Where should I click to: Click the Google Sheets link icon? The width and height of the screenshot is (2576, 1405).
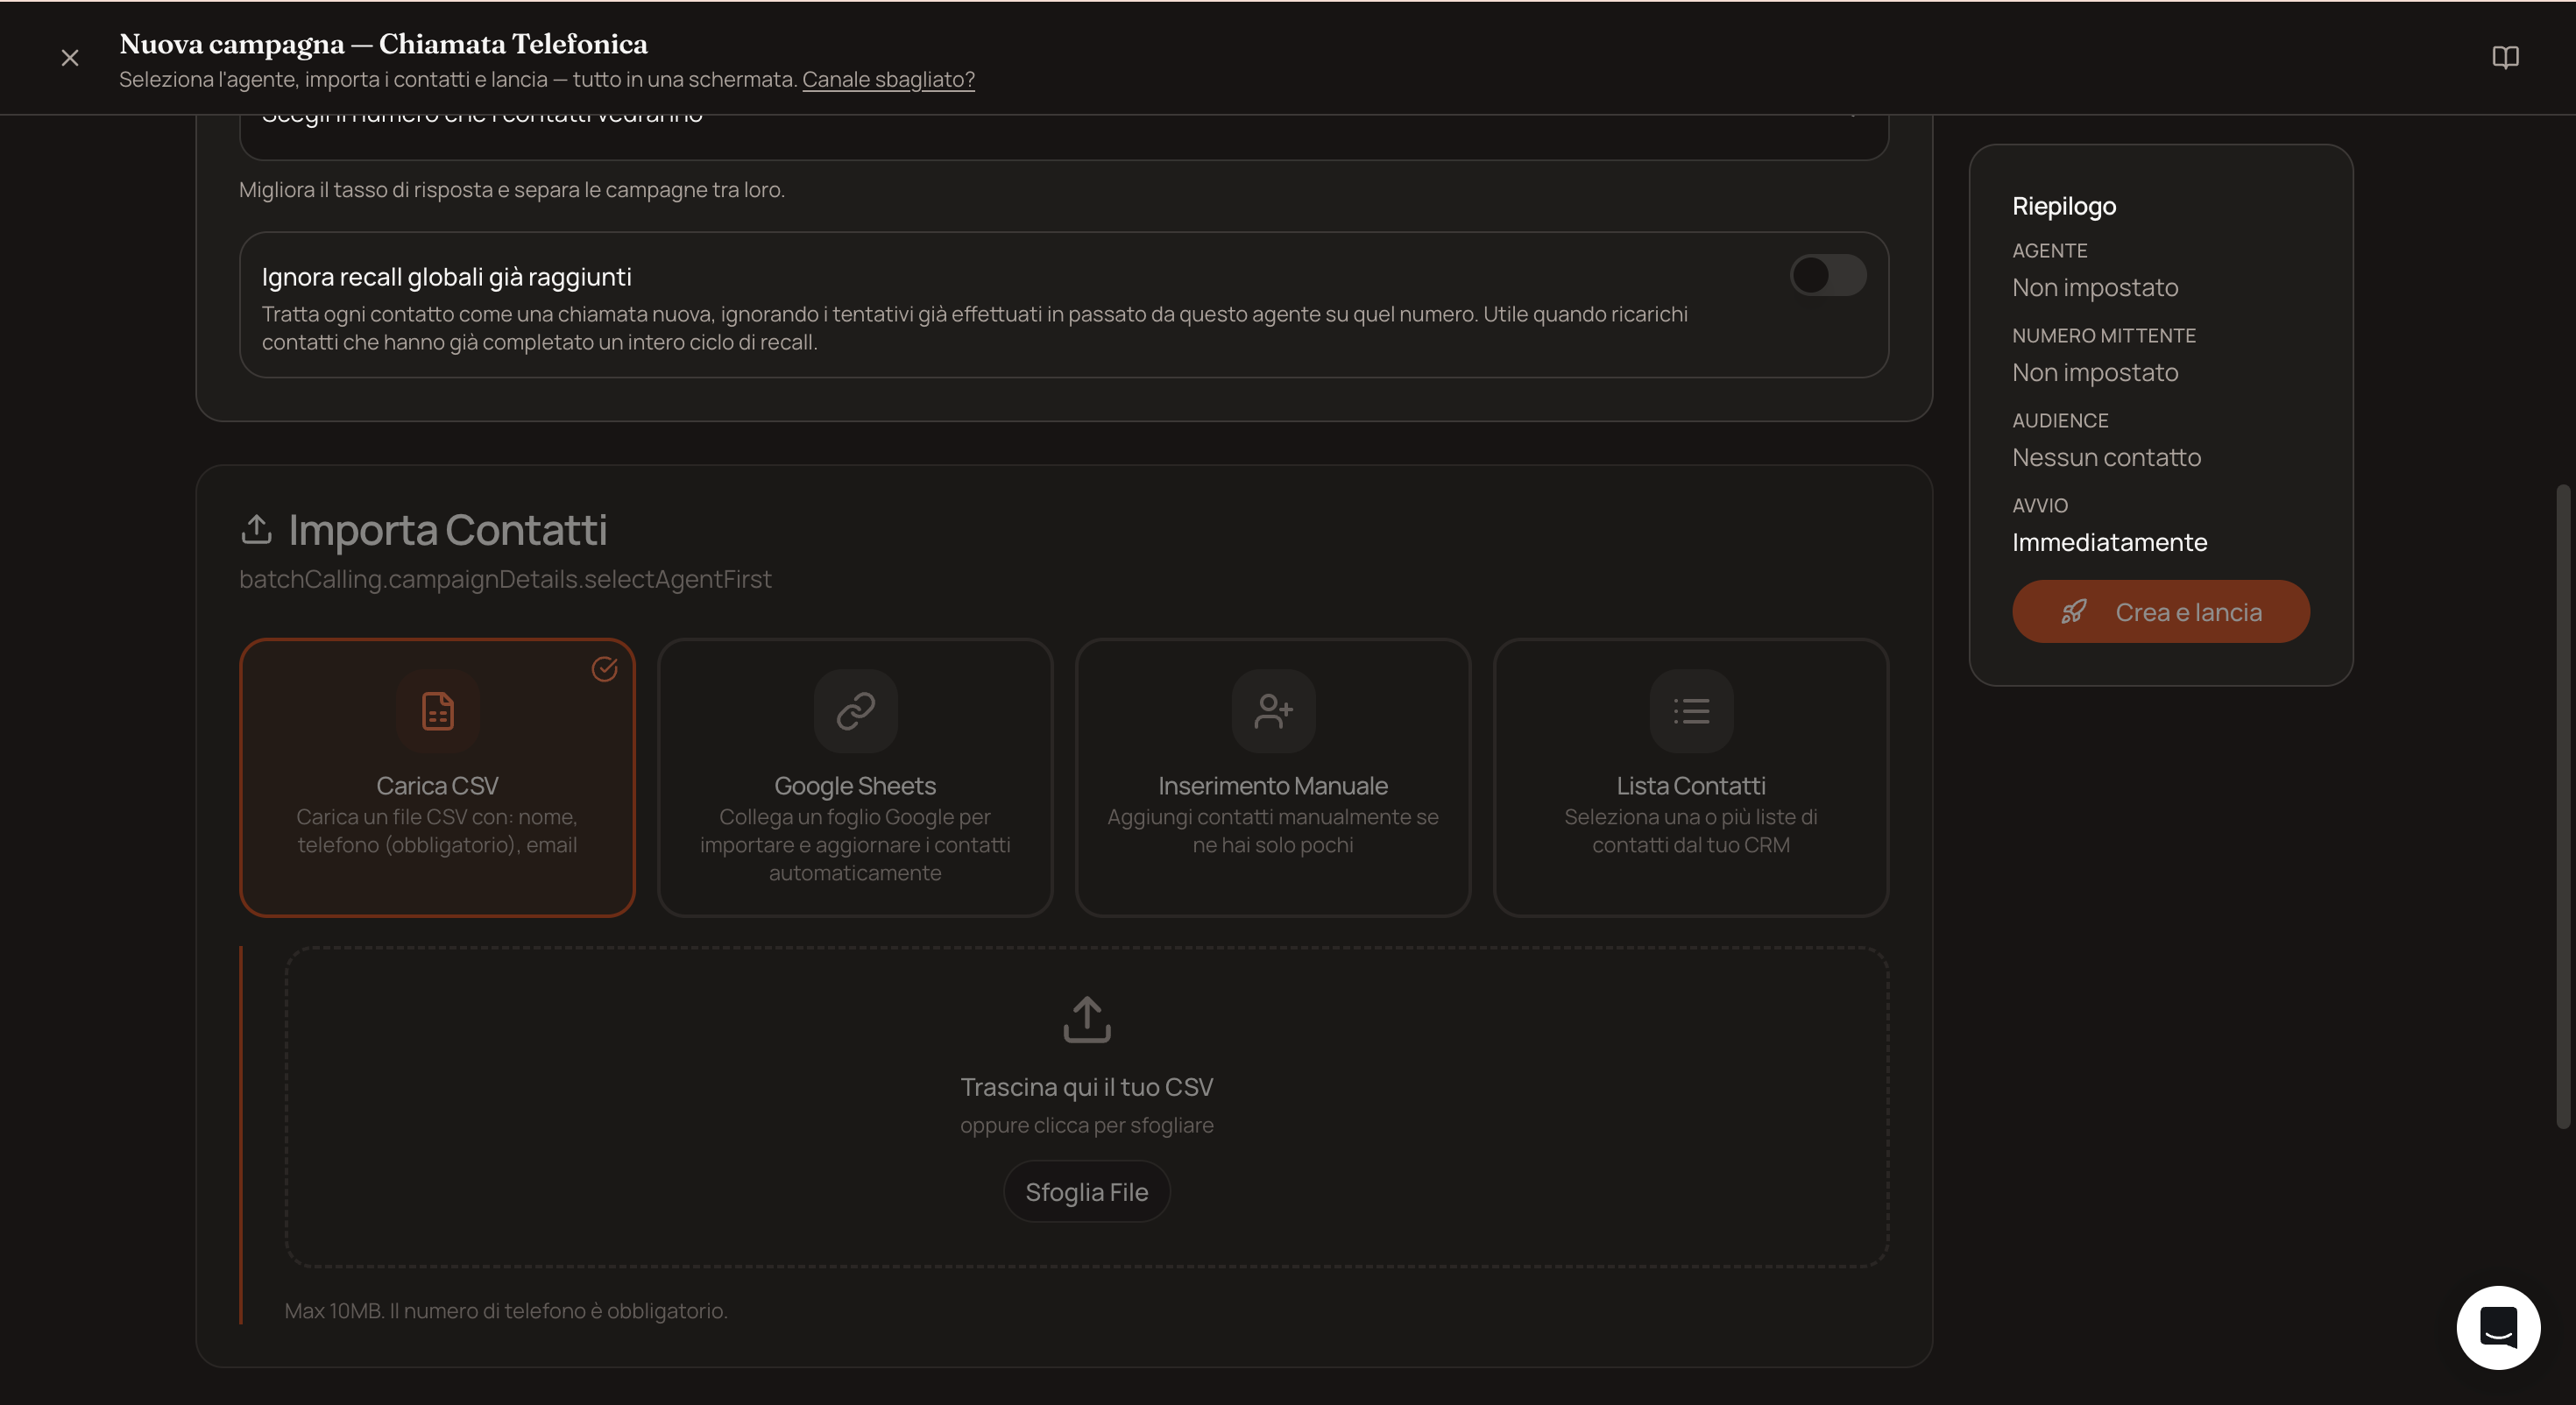pyautogui.click(x=855, y=711)
